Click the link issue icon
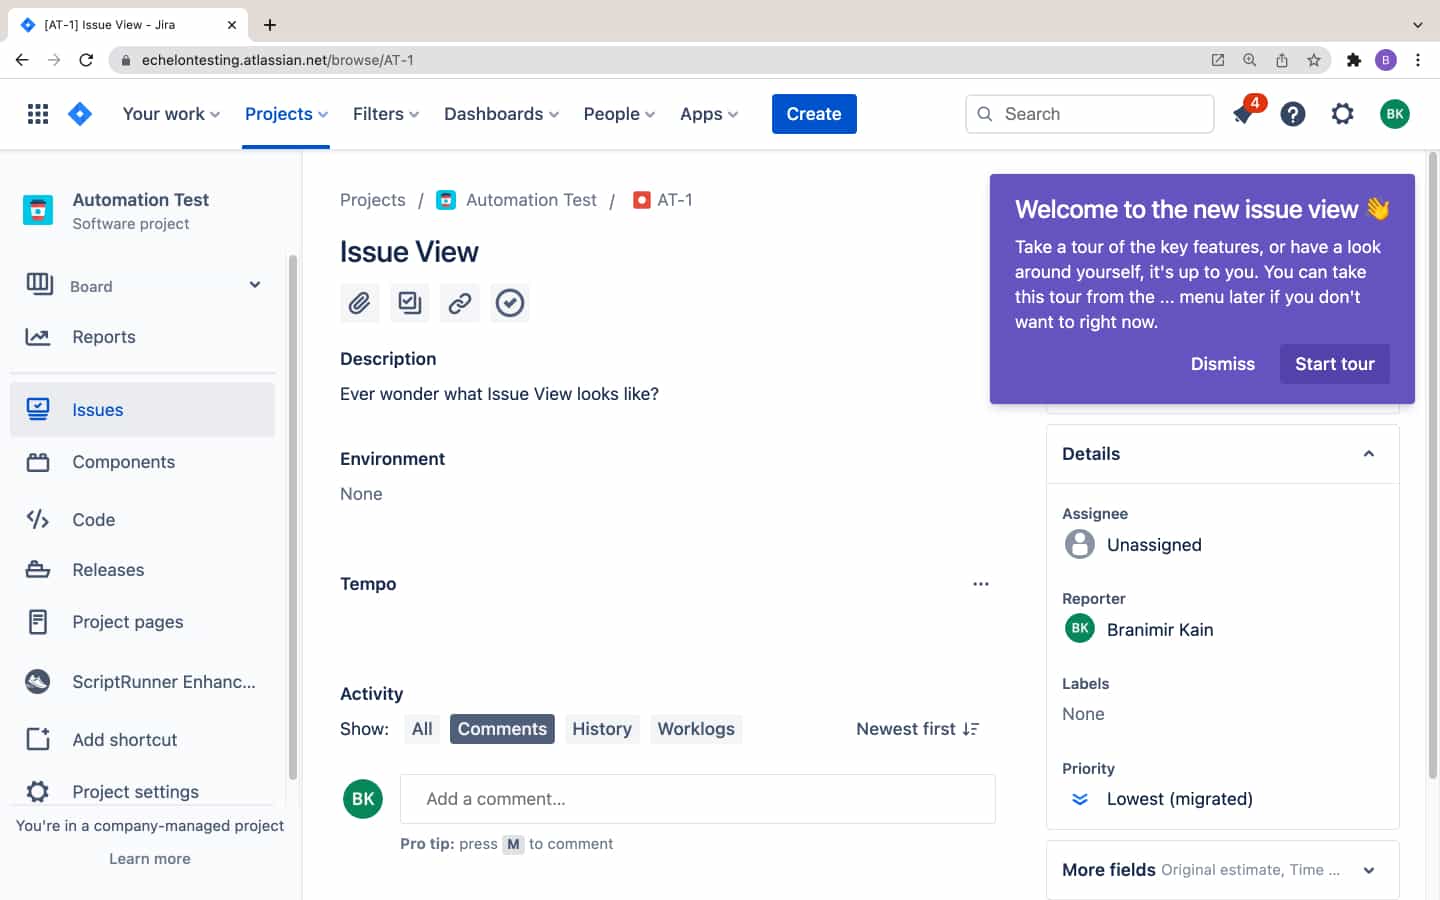 (x=459, y=302)
